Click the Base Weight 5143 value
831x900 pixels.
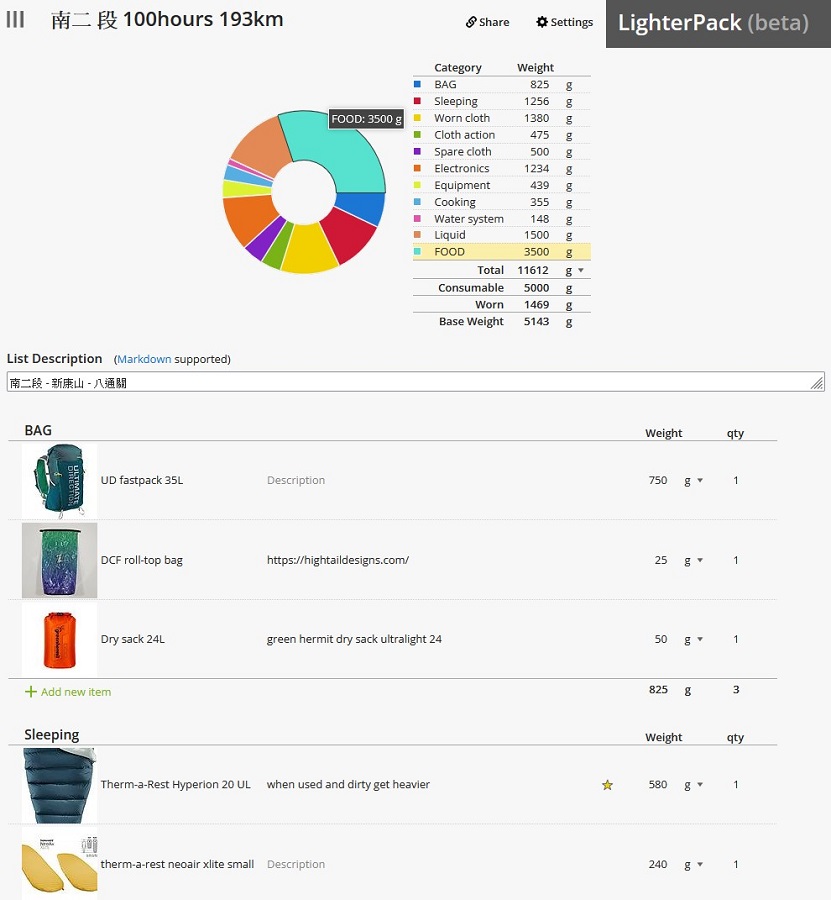[536, 321]
